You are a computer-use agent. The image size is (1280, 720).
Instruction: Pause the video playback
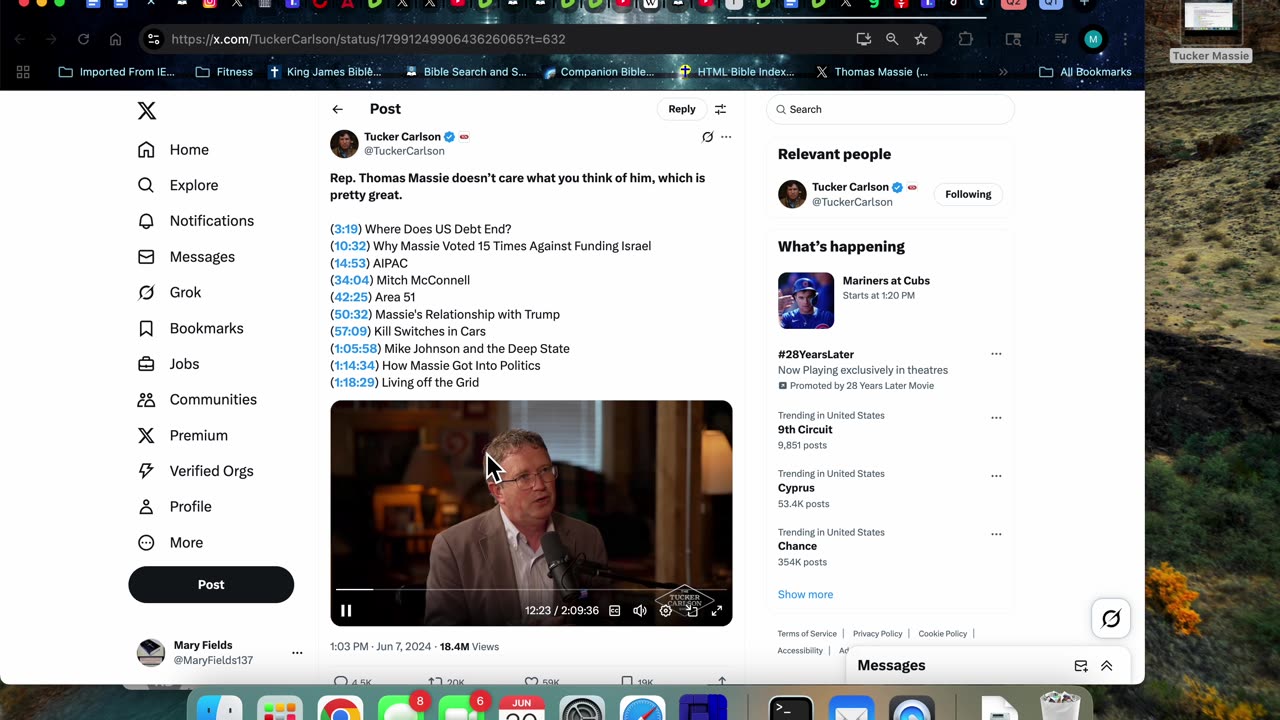pyautogui.click(x=346, y=611)
